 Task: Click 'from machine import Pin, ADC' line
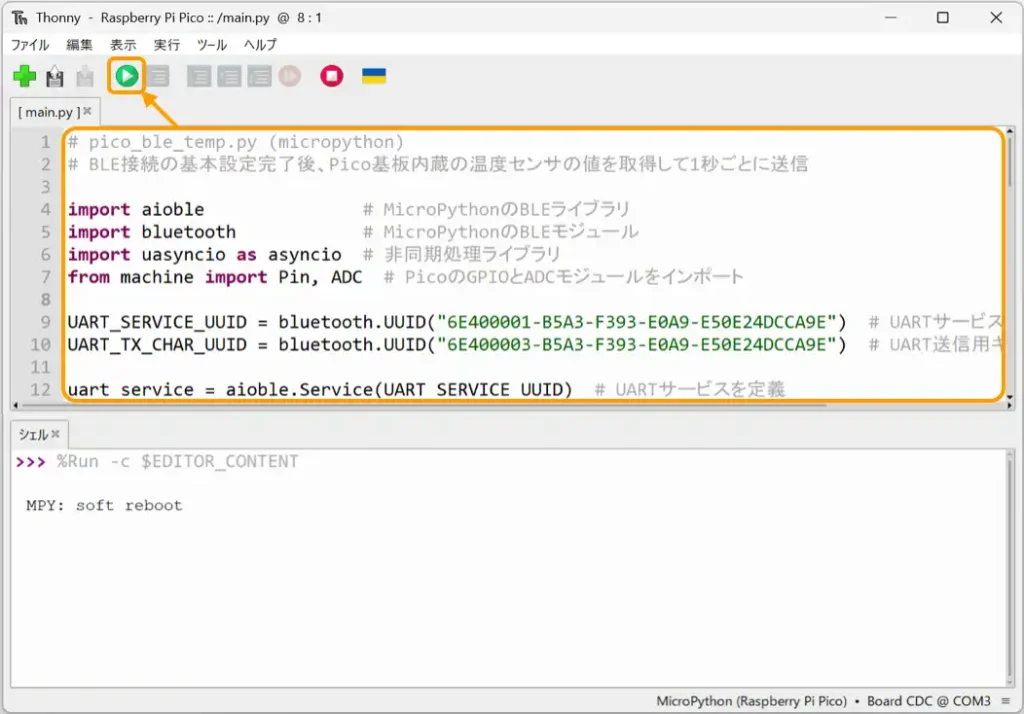point(215,277)
